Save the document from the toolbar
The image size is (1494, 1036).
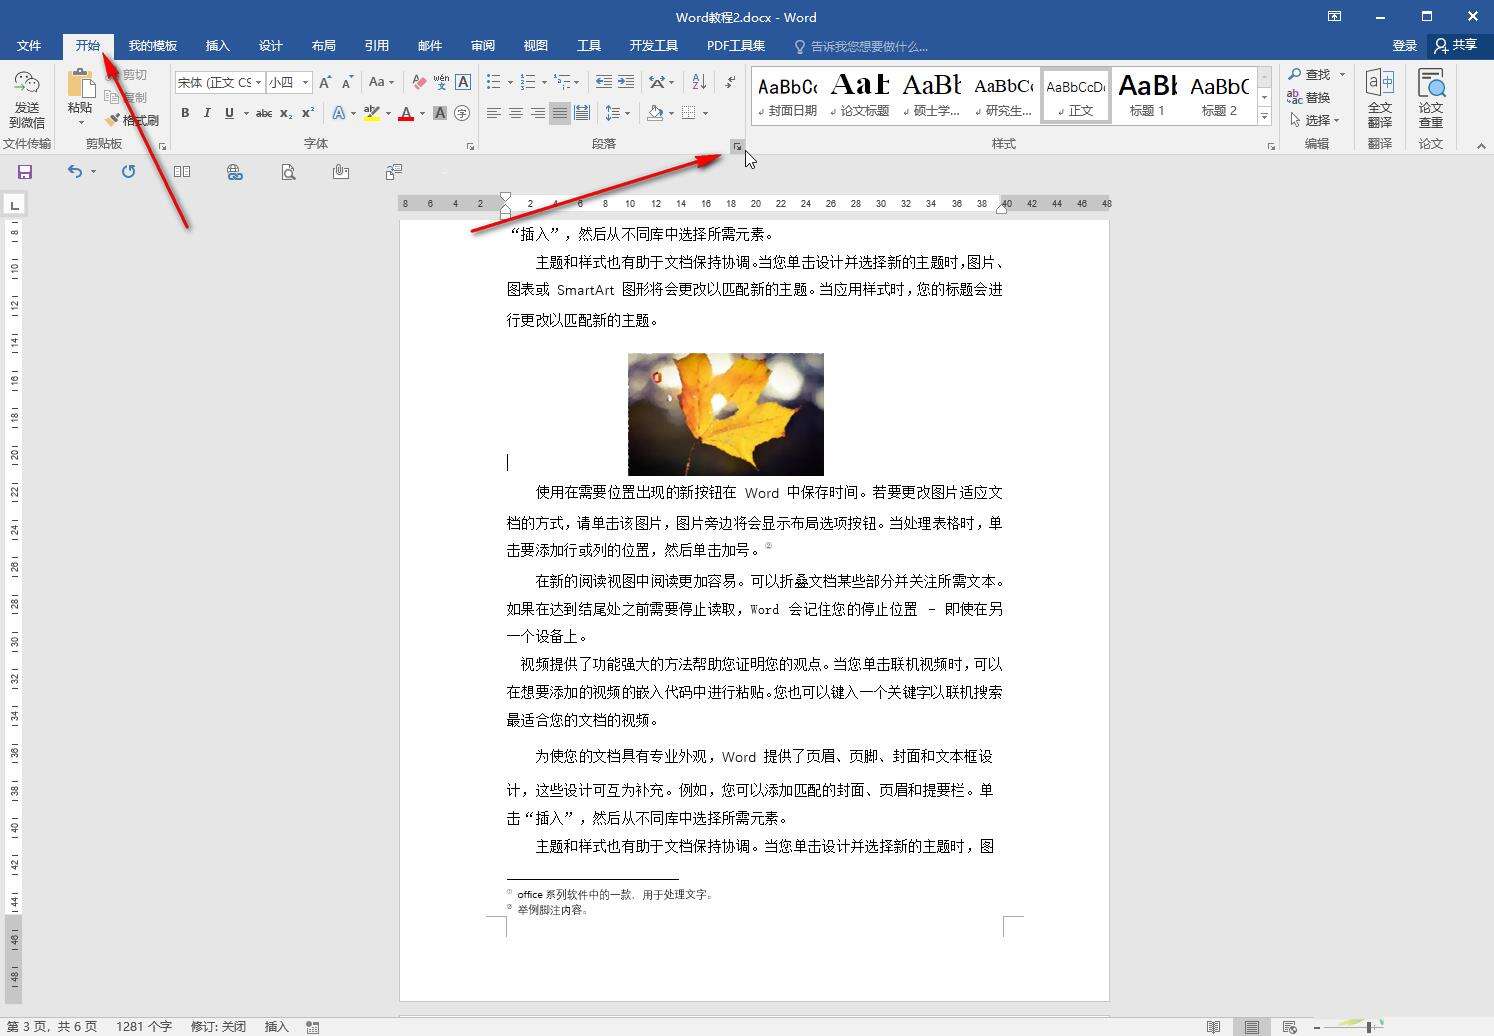click(24, 171)
